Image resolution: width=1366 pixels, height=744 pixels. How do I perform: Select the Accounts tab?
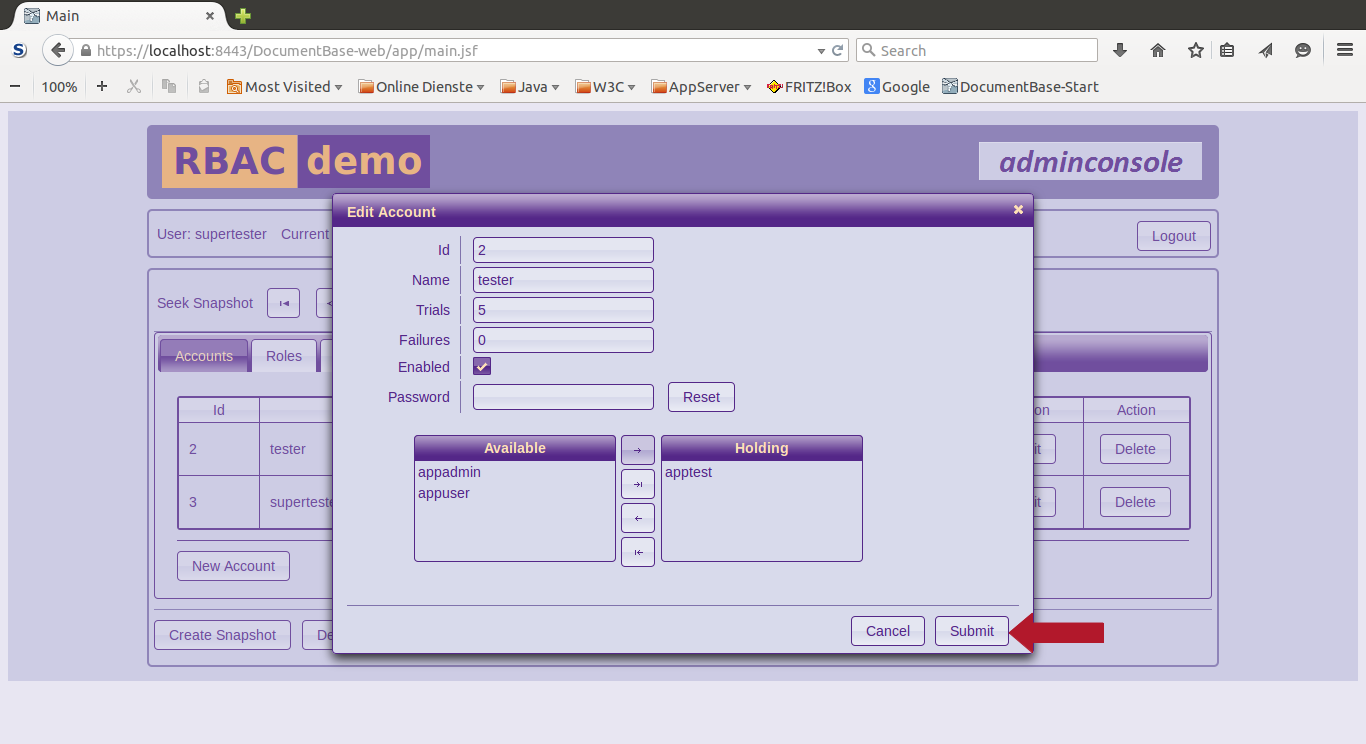click(x=204, y=356)
